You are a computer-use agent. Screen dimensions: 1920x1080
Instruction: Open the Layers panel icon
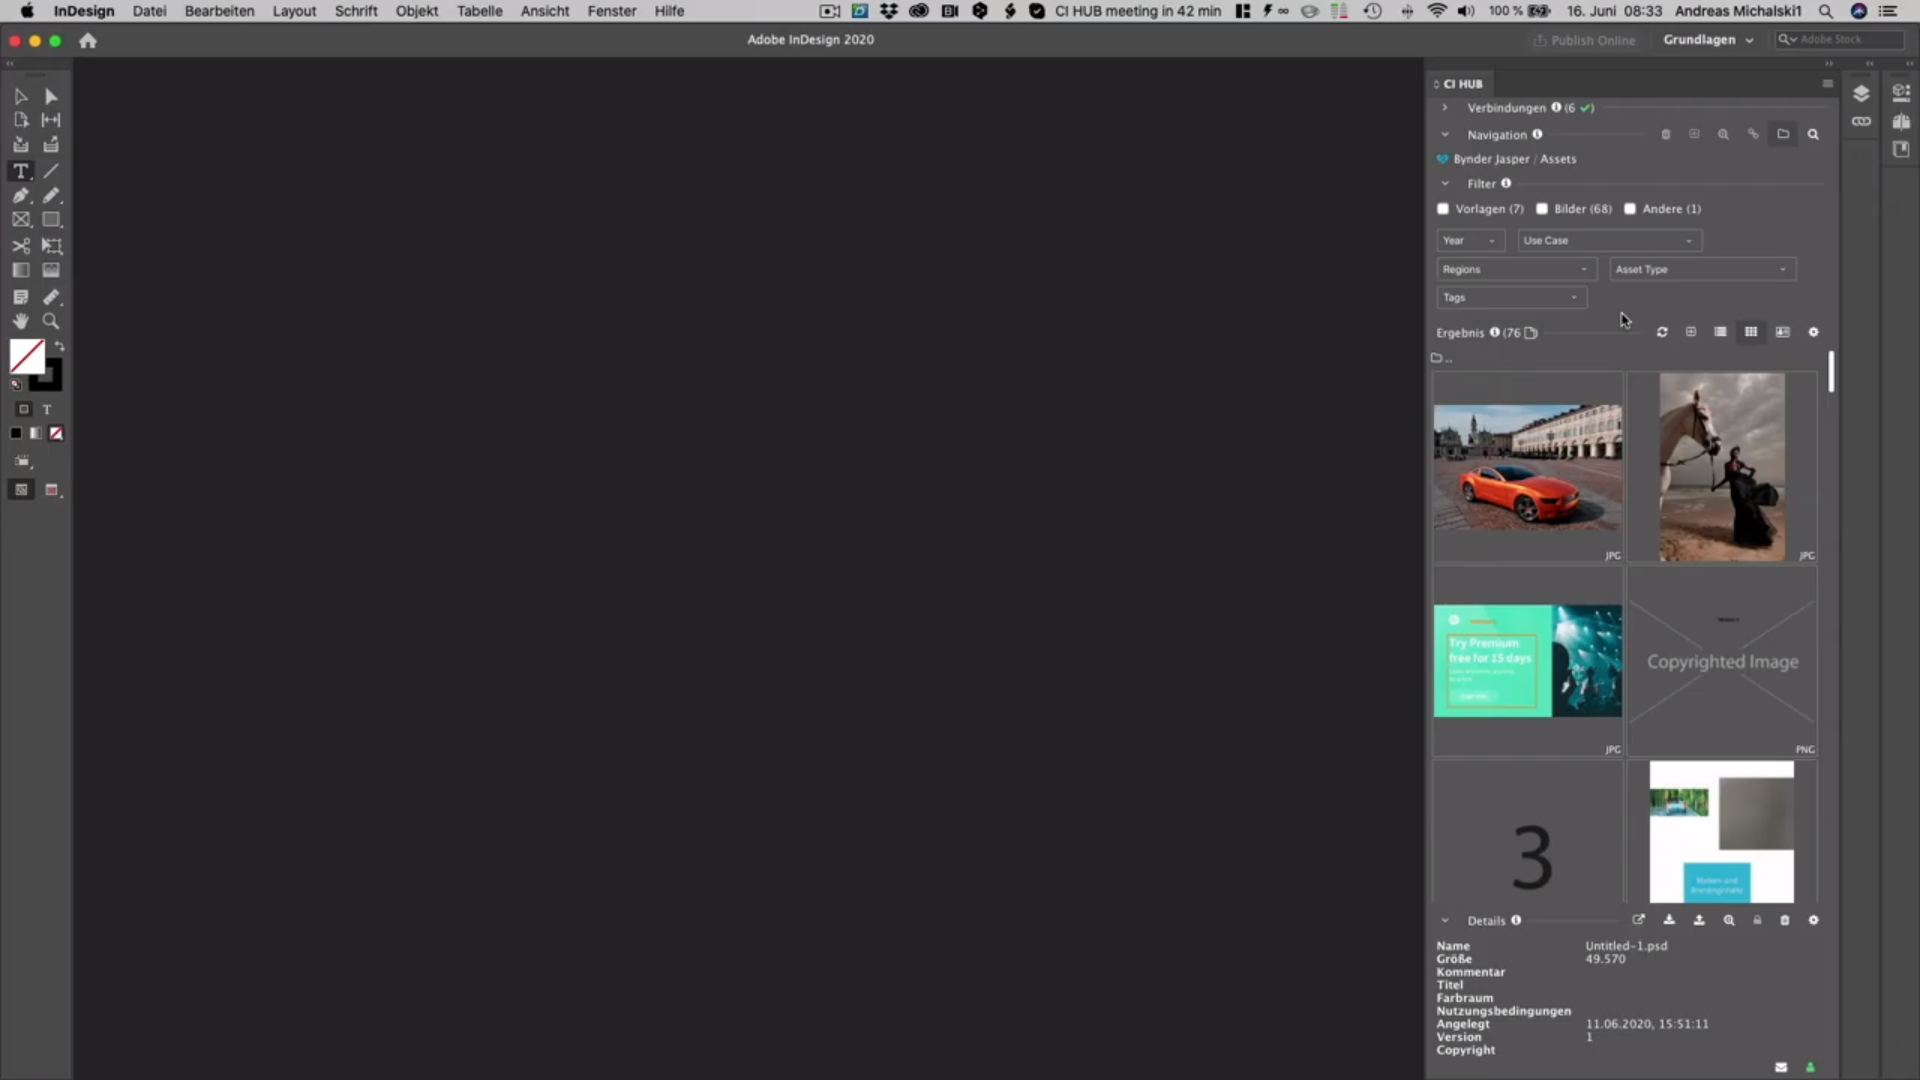pos(1861,93)
